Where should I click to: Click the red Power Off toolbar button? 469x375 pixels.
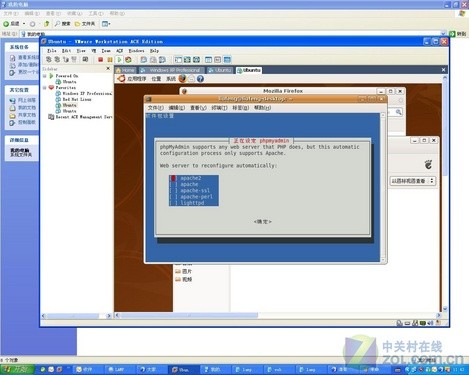coord(100,60)
